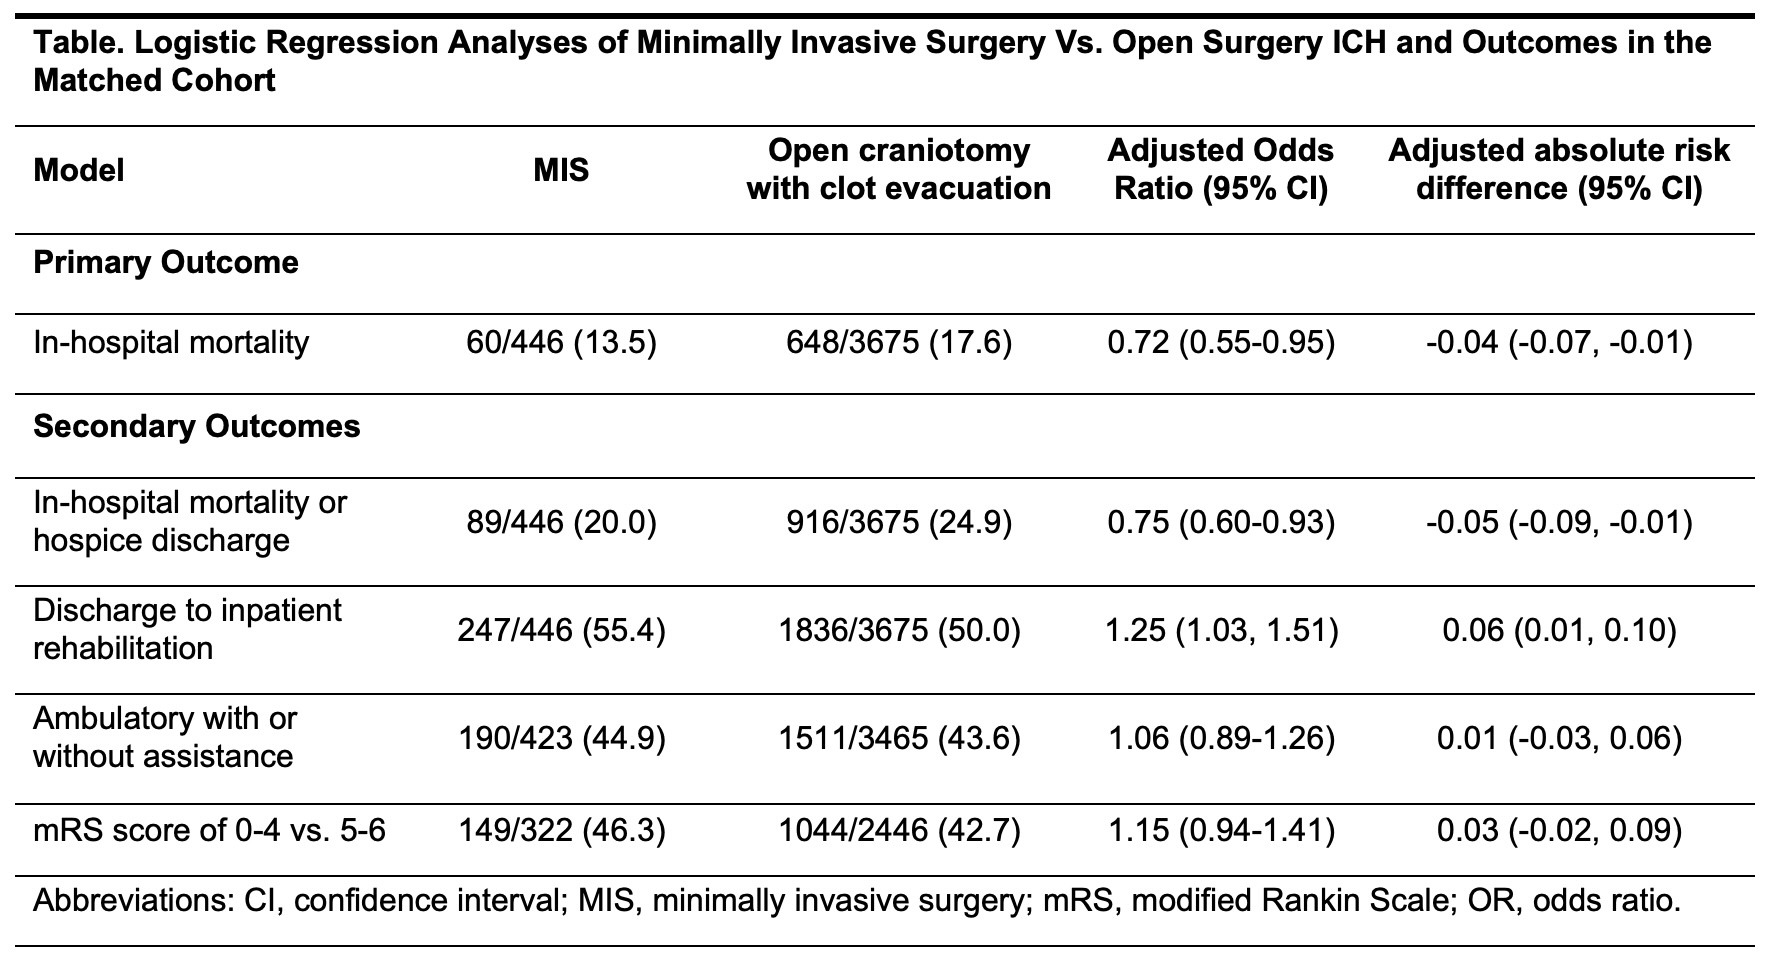Click the table title text
The height and width of the screenshot is (956, 1768).
pyautogui.click(x=871, y=61)
